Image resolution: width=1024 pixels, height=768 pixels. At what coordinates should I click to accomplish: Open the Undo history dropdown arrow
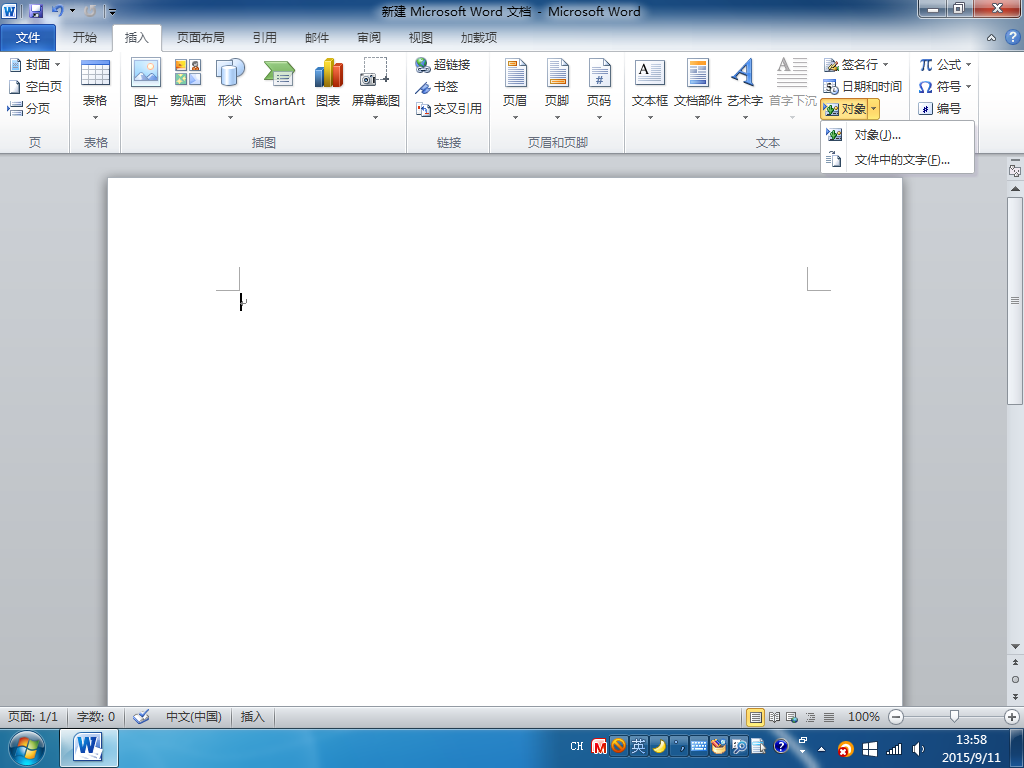click(x=72, y=11)
